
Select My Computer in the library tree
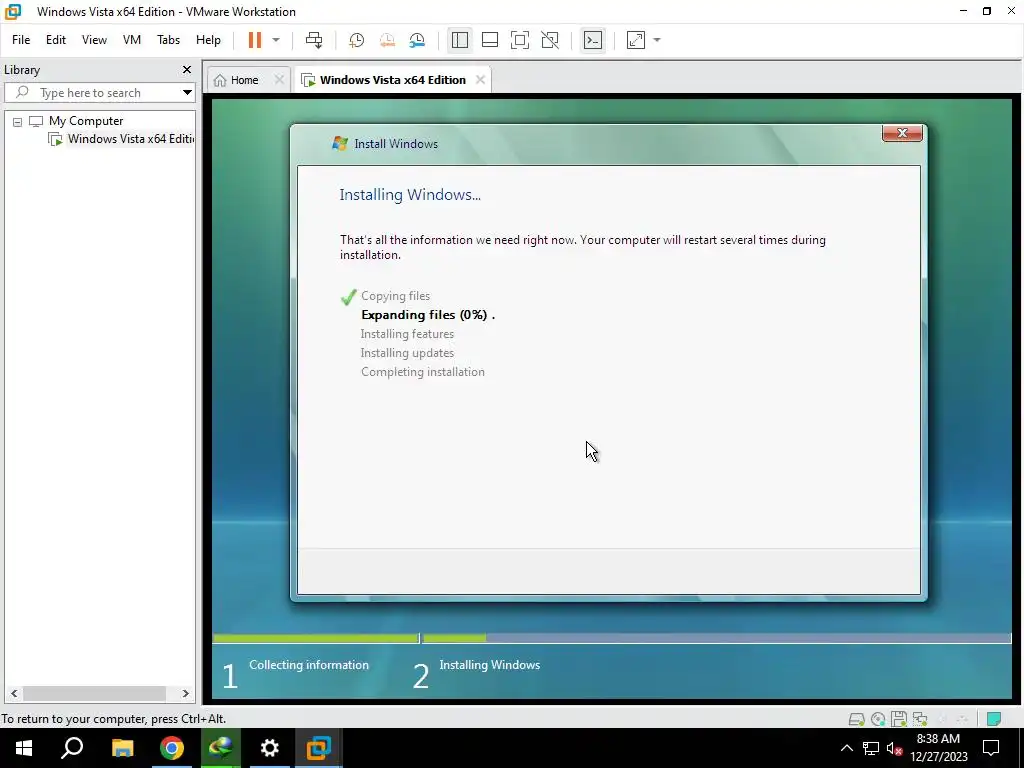(86, 121)
